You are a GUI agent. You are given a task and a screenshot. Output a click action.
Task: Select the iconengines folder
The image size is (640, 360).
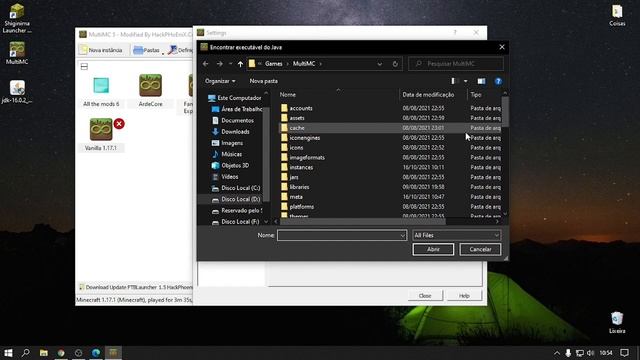point(390,138)
